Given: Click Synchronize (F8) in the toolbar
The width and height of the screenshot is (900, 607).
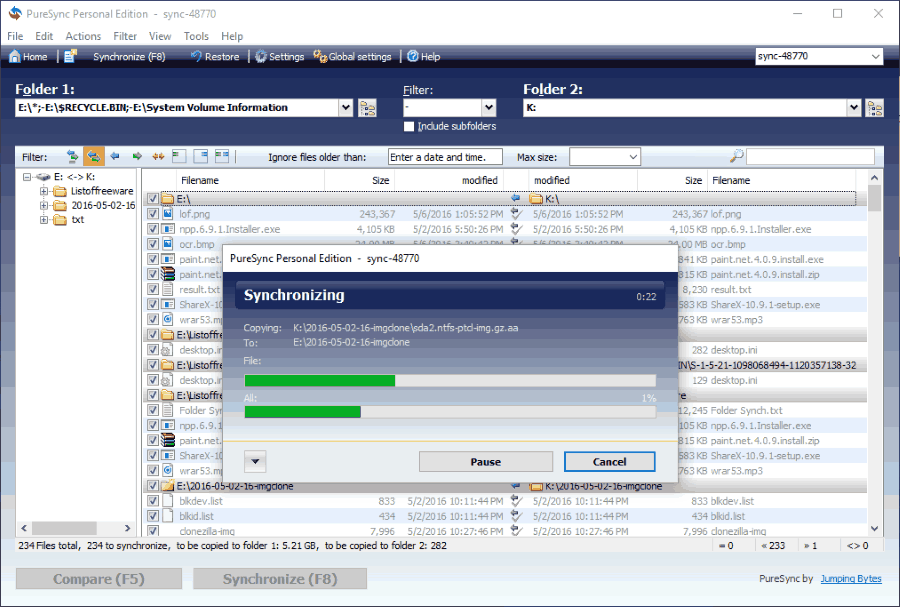Looking at the screenshot, I should pyautogui.click(x=129, y=56).
